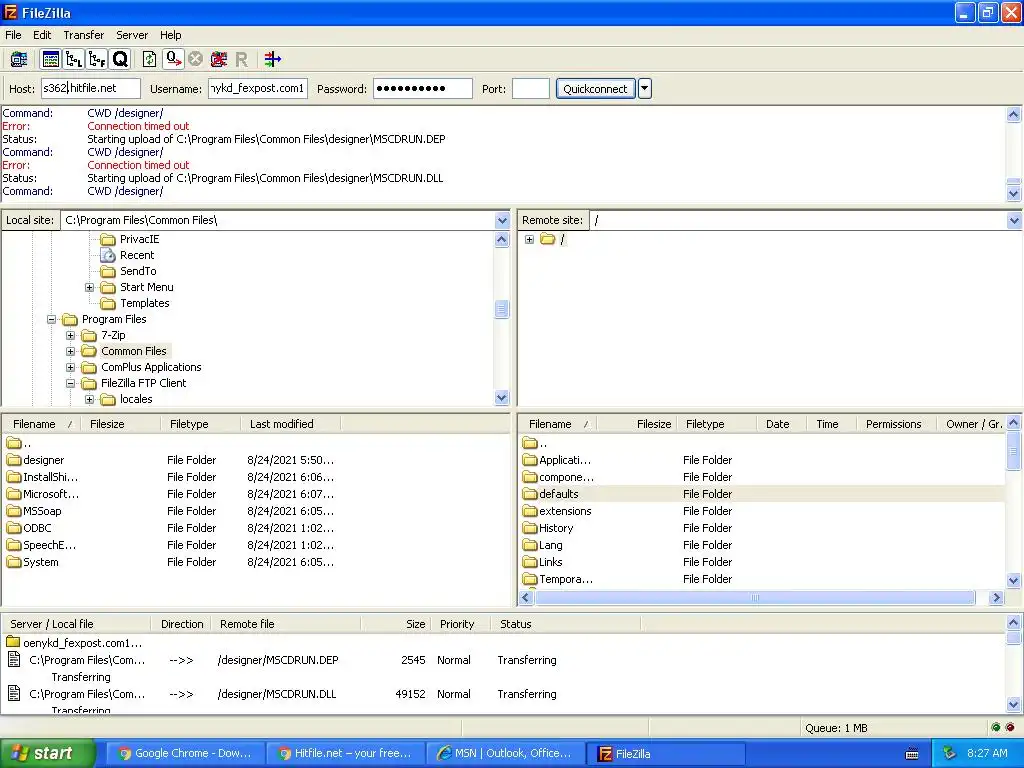
Task: Click the ODBC folder icon
Action: tap(14, 528)
